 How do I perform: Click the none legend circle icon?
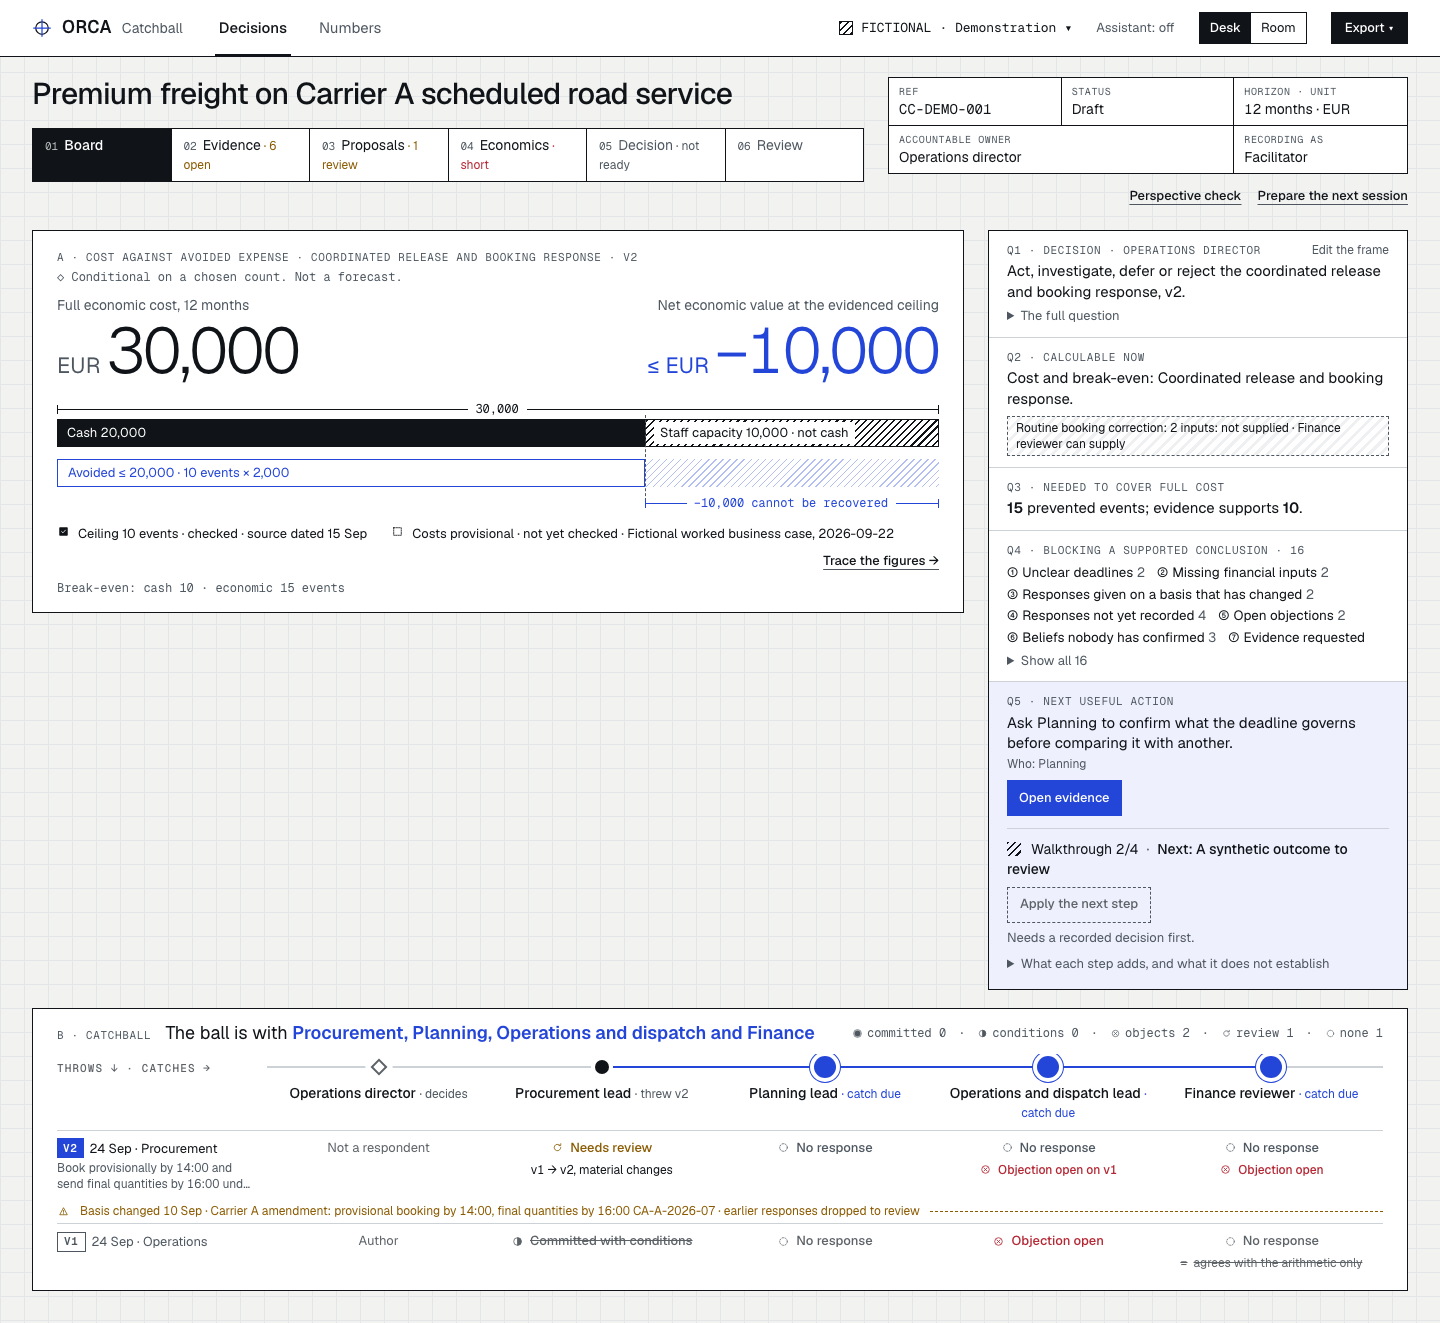(x=1330, y=1033)
